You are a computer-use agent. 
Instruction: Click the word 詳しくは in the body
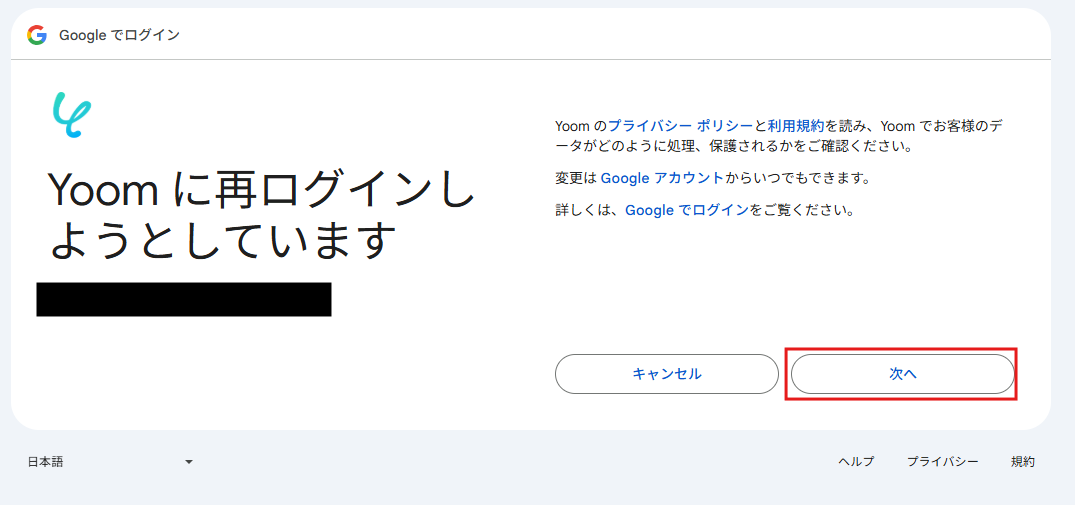587,211
